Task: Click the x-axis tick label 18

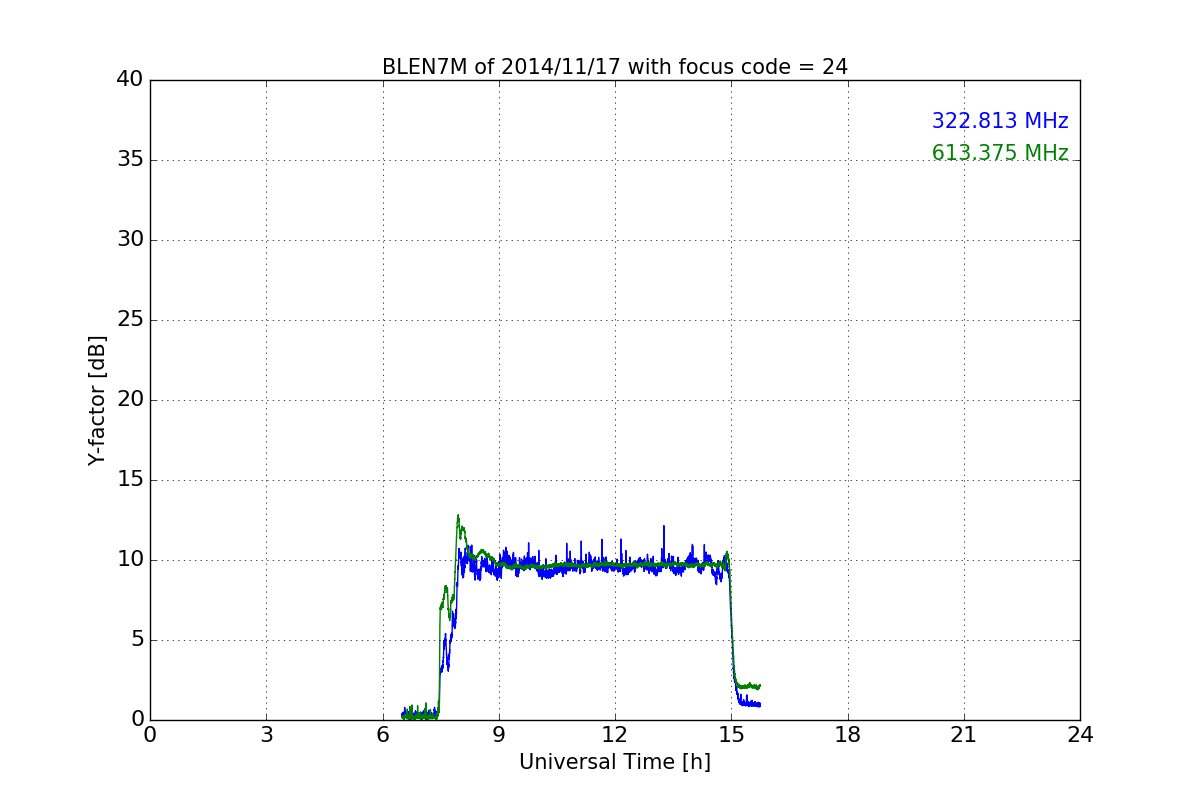Action: click(x=848, y=735)
